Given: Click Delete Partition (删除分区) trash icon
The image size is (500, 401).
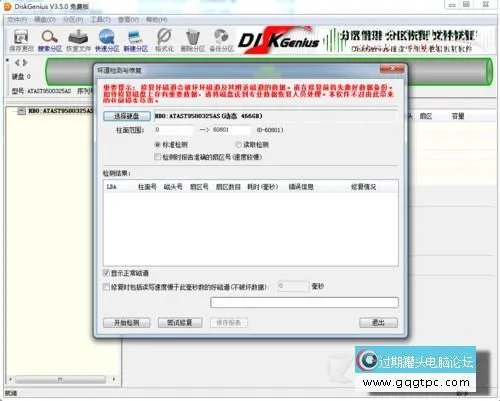Looking at the screenshot, I should pyautogui.click(x=193, y=40).
